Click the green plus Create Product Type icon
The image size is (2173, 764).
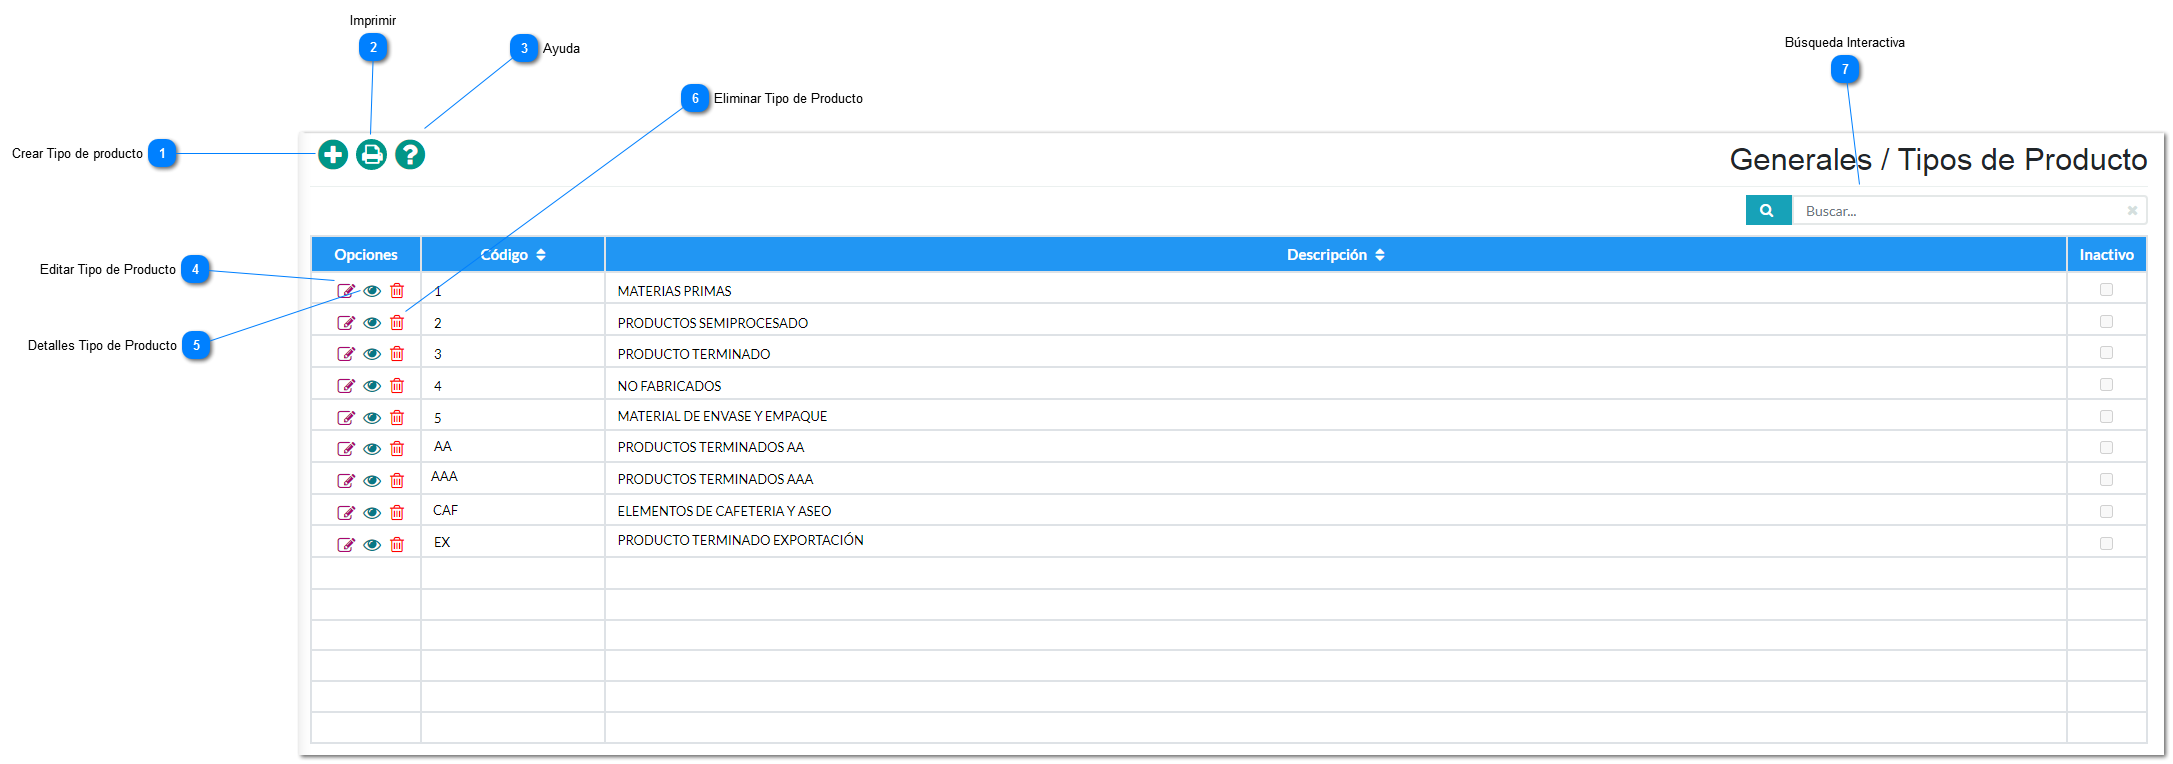[x=333, y=155]
